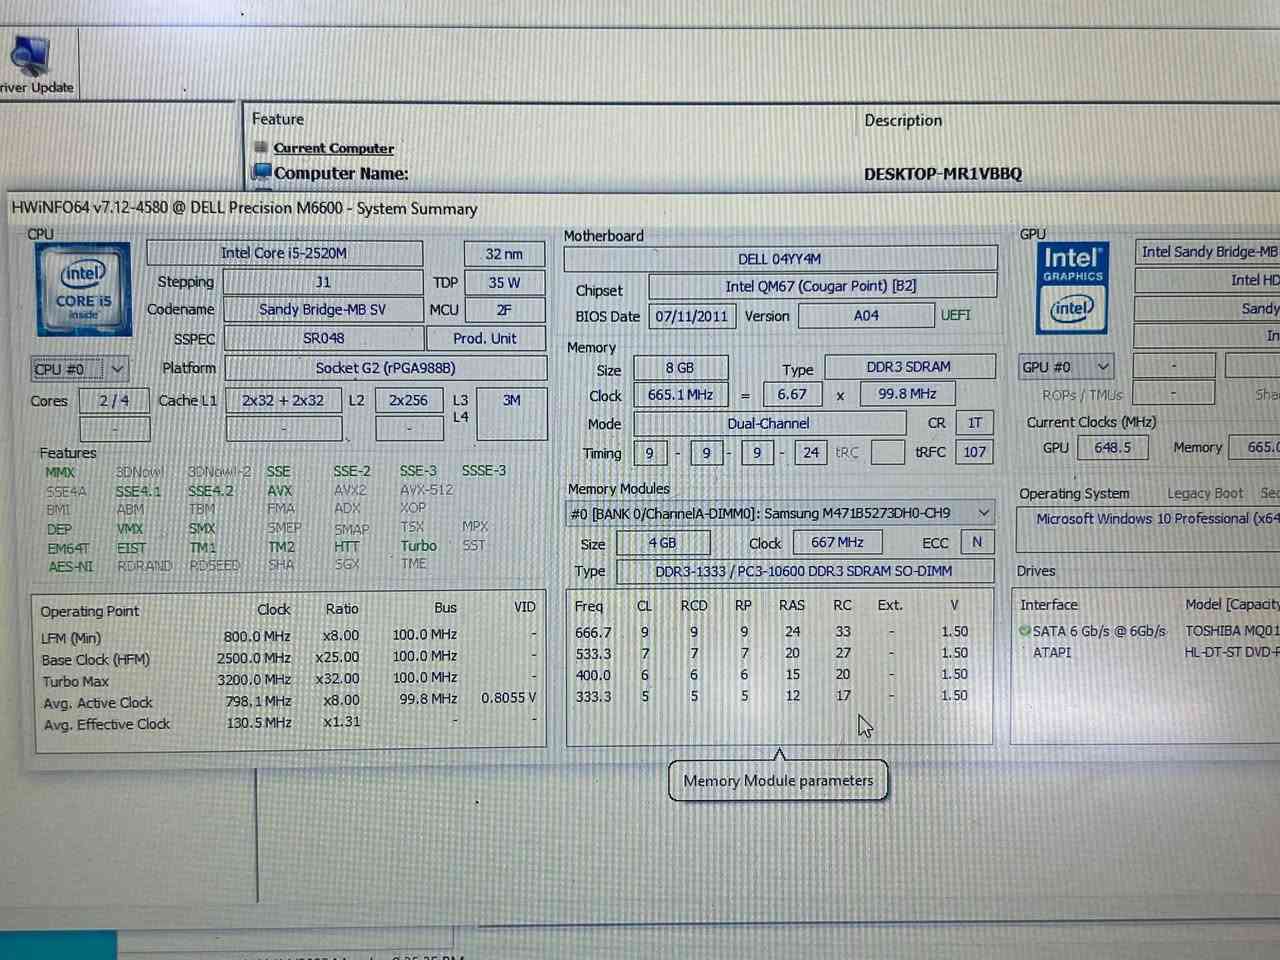Click the Intel Core i5 logo badge
Image resolution: width=1280 pixels, height=960 pixels.
pyautogui.click(x=83, y=289)
